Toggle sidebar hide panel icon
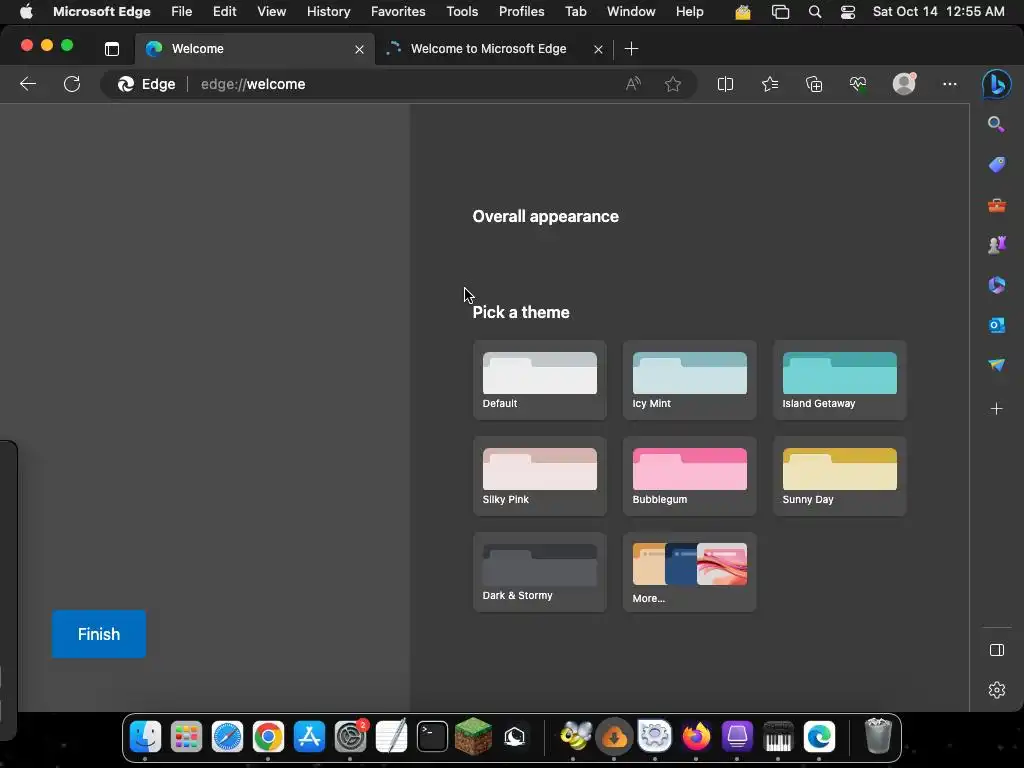The width and height of the screenshot is (1024, 768). 997,650
